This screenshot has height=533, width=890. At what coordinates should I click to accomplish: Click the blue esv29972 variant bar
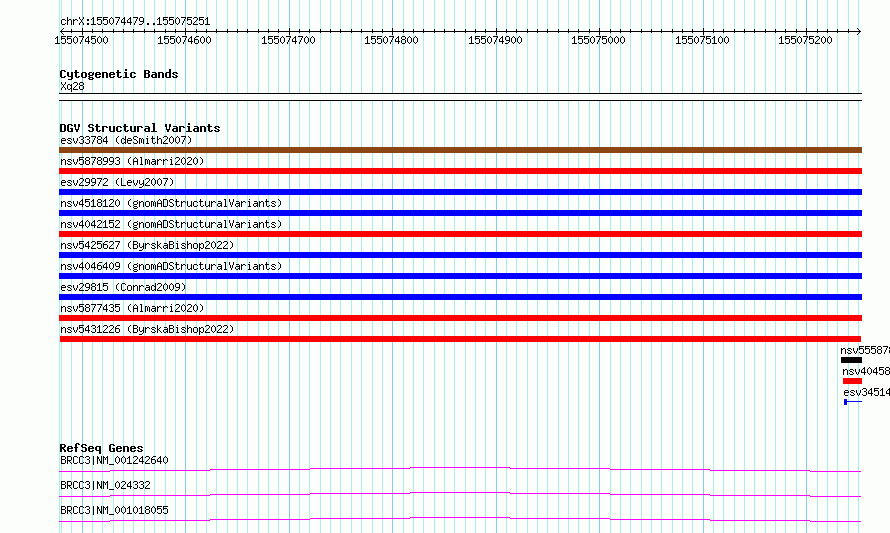tap(460, 192)
